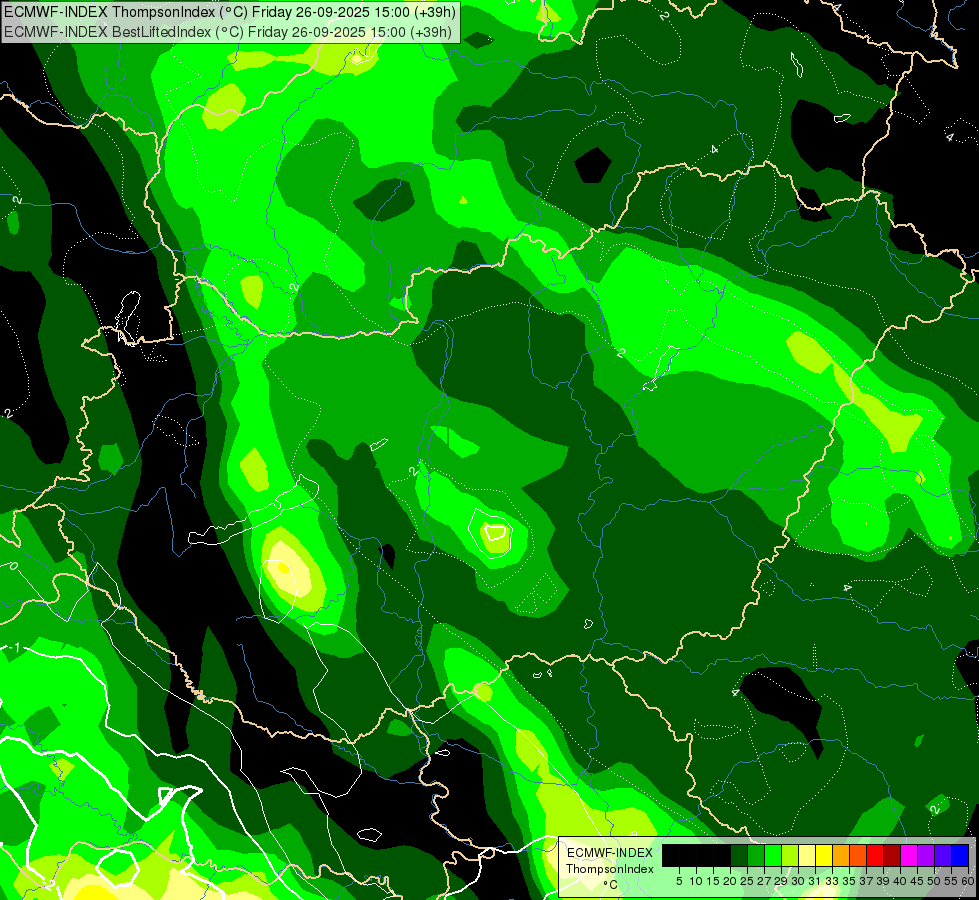Click the legend tick value '45'
Screen dimensions: 979x900
(x=917, y=881)
